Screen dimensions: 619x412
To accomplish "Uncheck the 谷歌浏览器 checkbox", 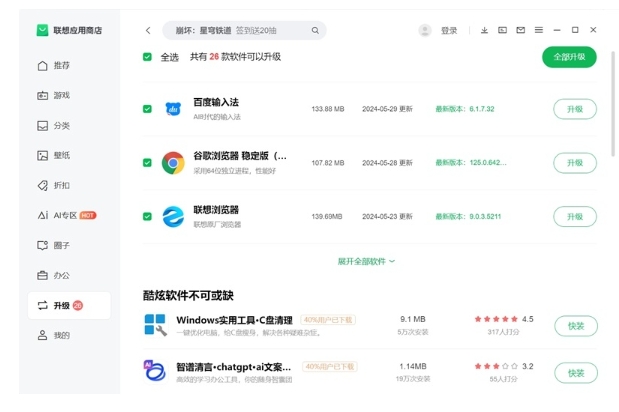I will coord(147,163).
